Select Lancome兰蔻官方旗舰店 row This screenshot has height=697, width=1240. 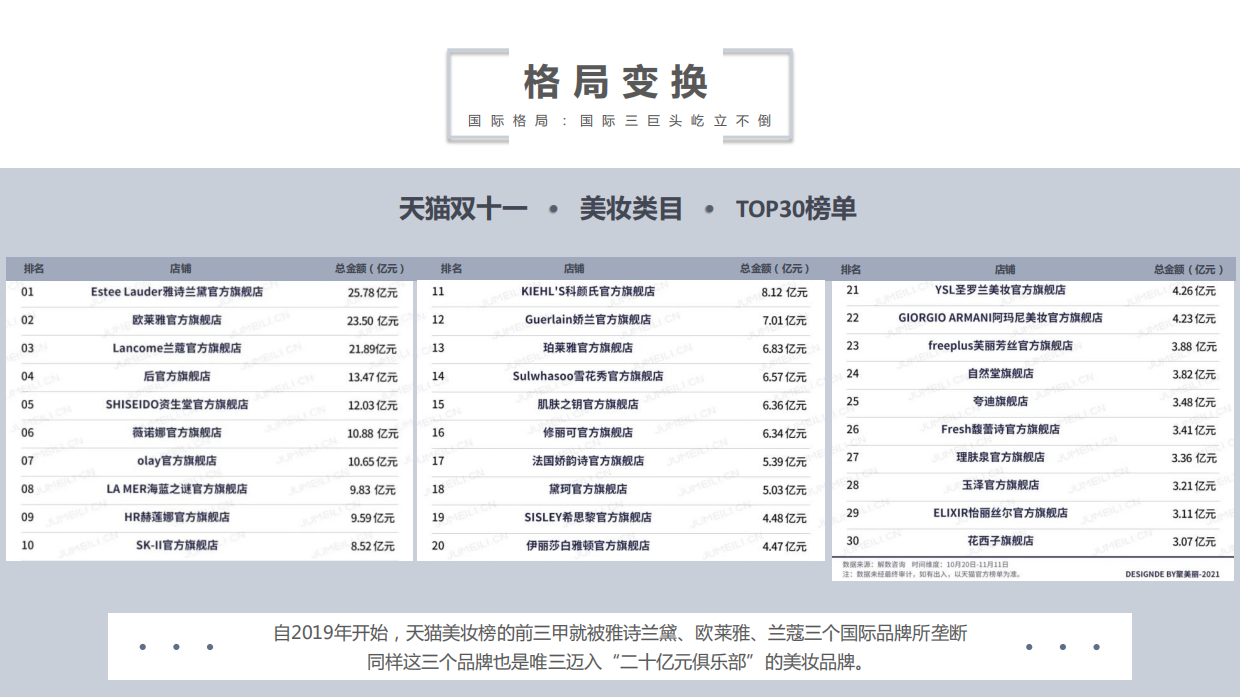tap(210, 349)
